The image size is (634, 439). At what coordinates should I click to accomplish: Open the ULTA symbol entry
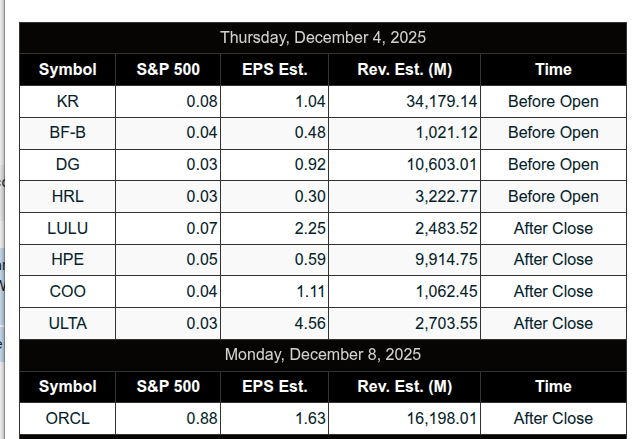click(68, 323)
